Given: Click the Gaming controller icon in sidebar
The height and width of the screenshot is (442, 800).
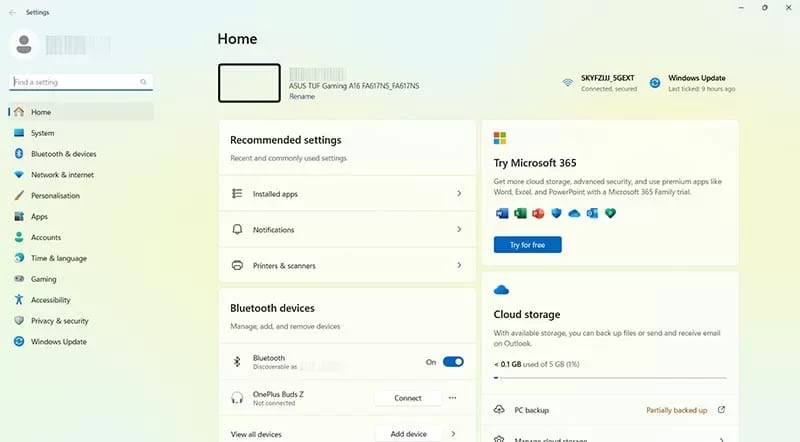Looking at the screenshot, I should coord(19,279).
